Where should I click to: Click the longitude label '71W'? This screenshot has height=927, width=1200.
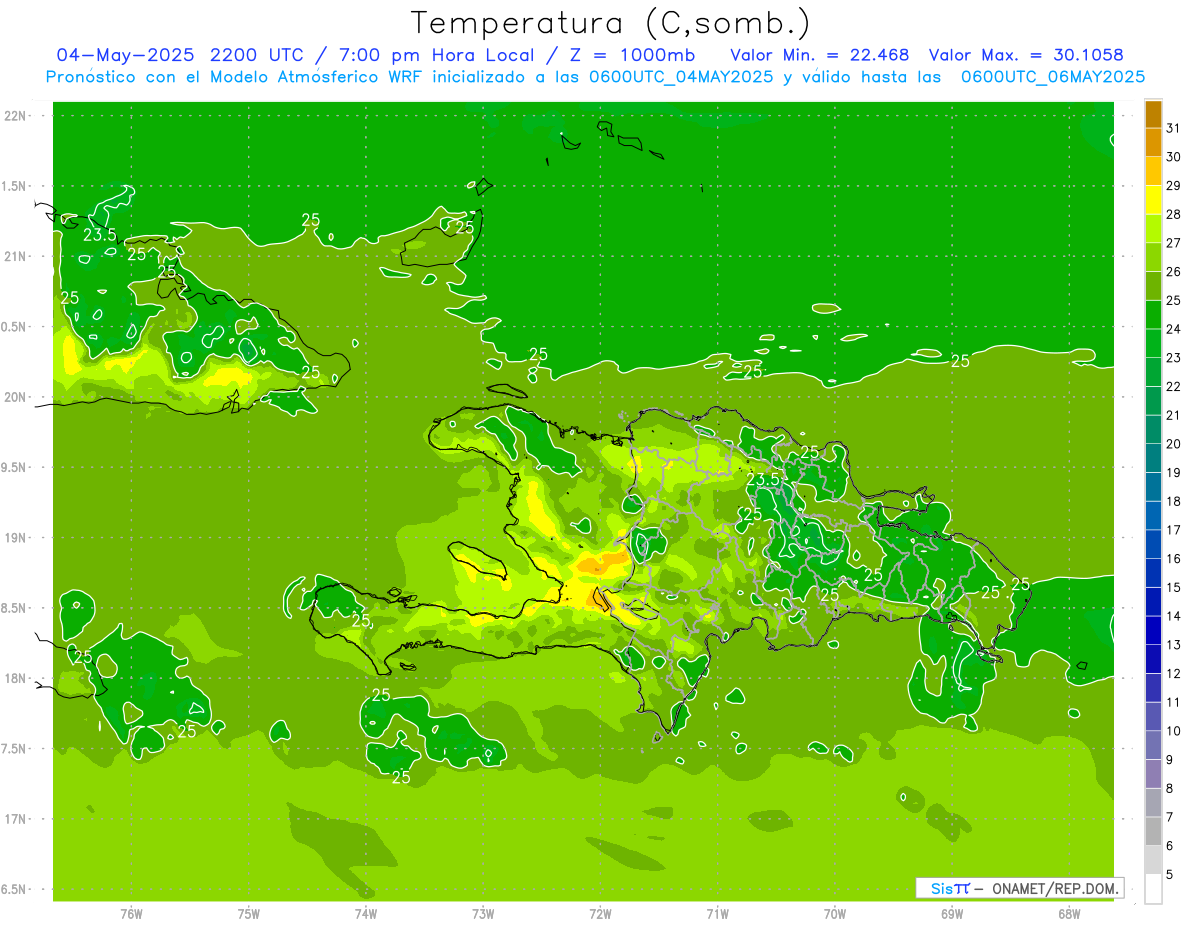717,913
